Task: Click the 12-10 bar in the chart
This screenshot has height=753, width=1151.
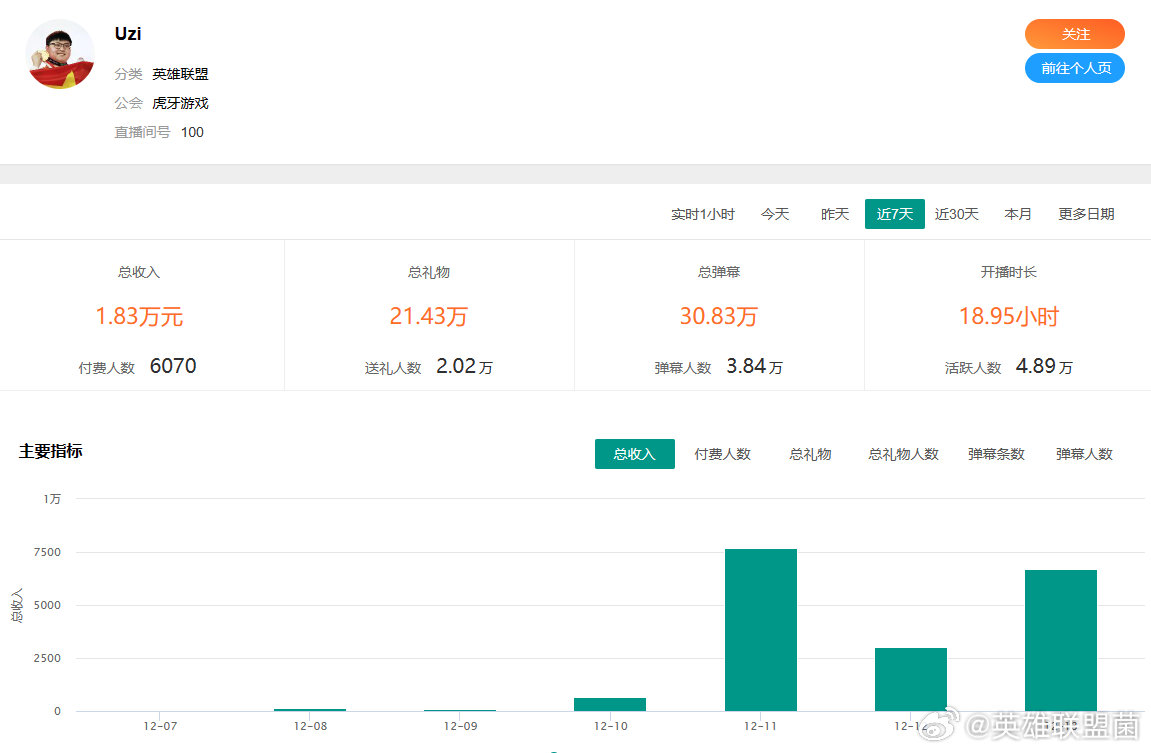Action: [610, 705]
